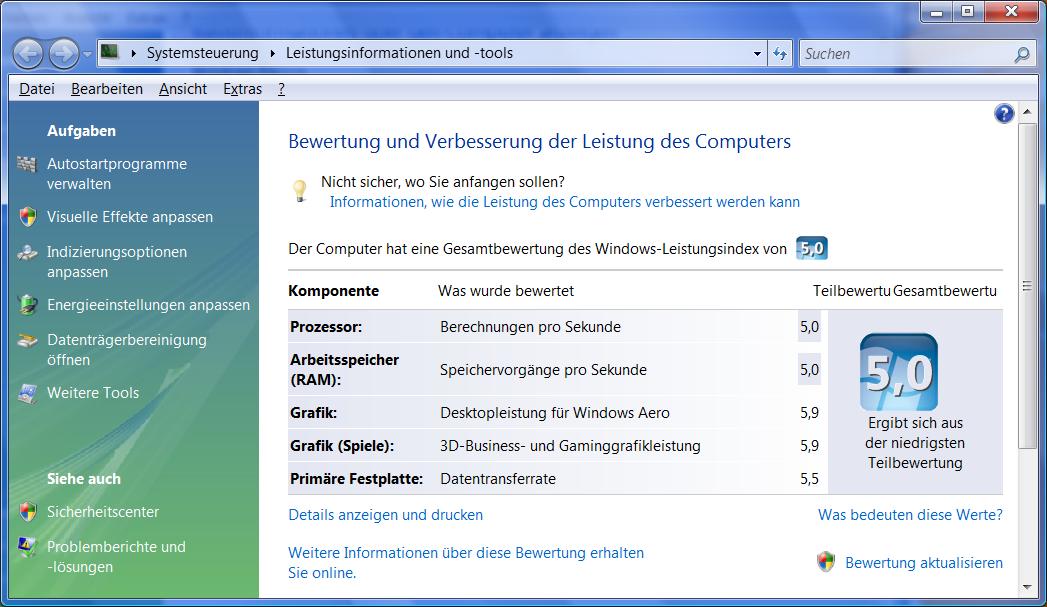The height and width of the screenshot is (607, 1047).
Task: Click the Back navigation arrow
Action: click(28, 53)
